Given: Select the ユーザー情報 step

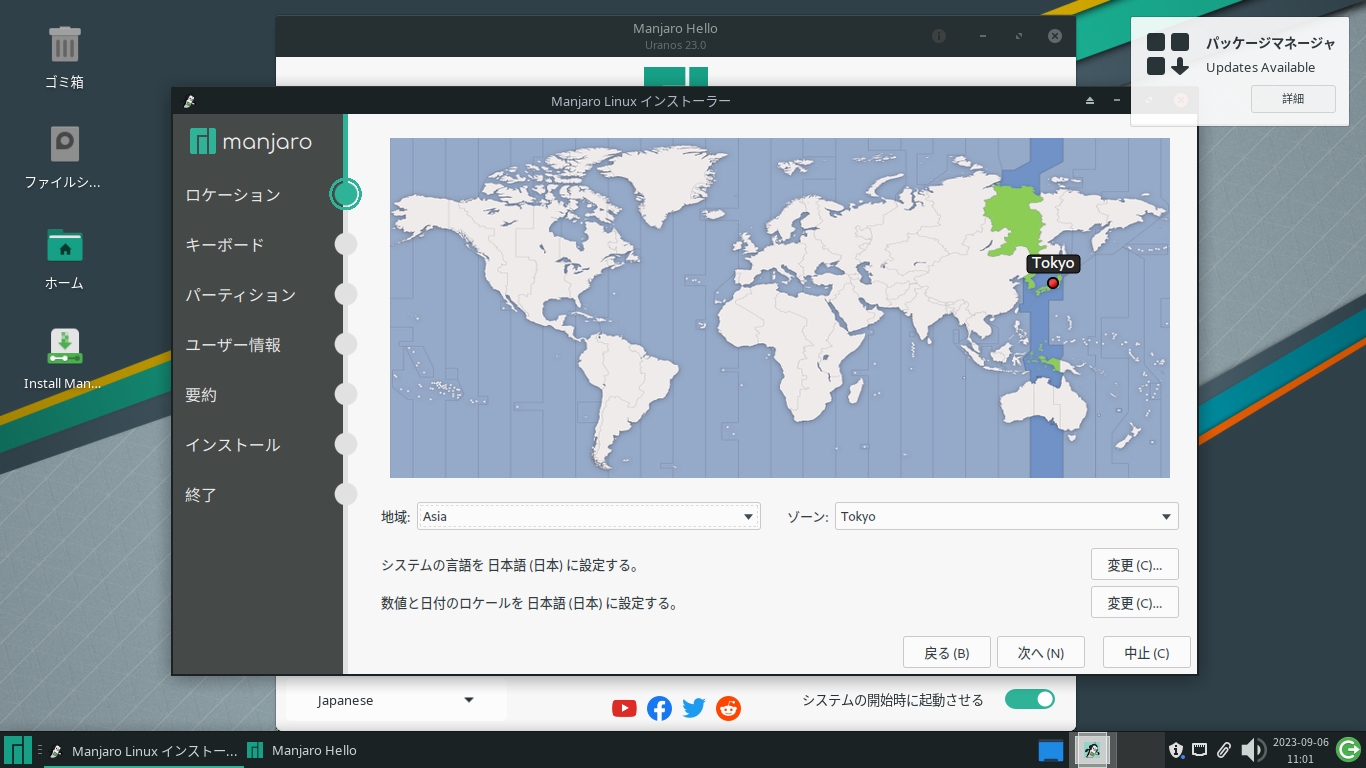Looking at the screenshot, I should point(233,345).
